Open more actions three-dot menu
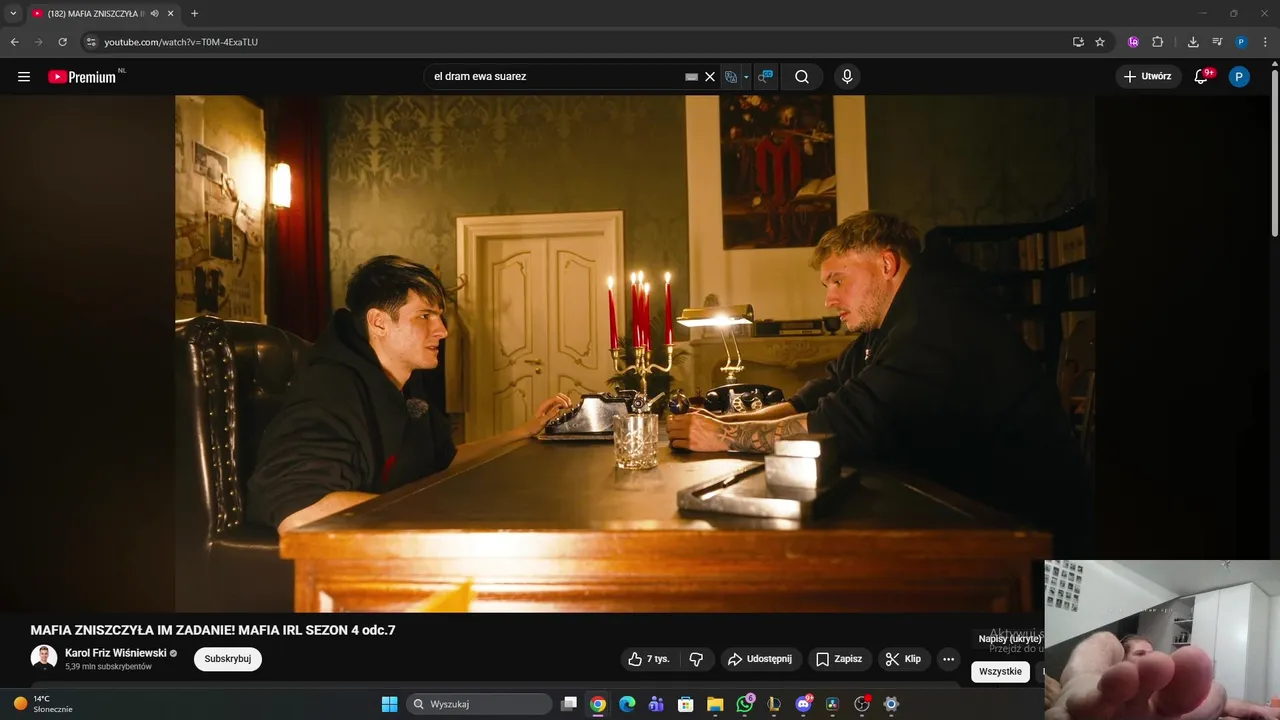The width and height of the screenshot is (1280, 720). tap(948, 659)
